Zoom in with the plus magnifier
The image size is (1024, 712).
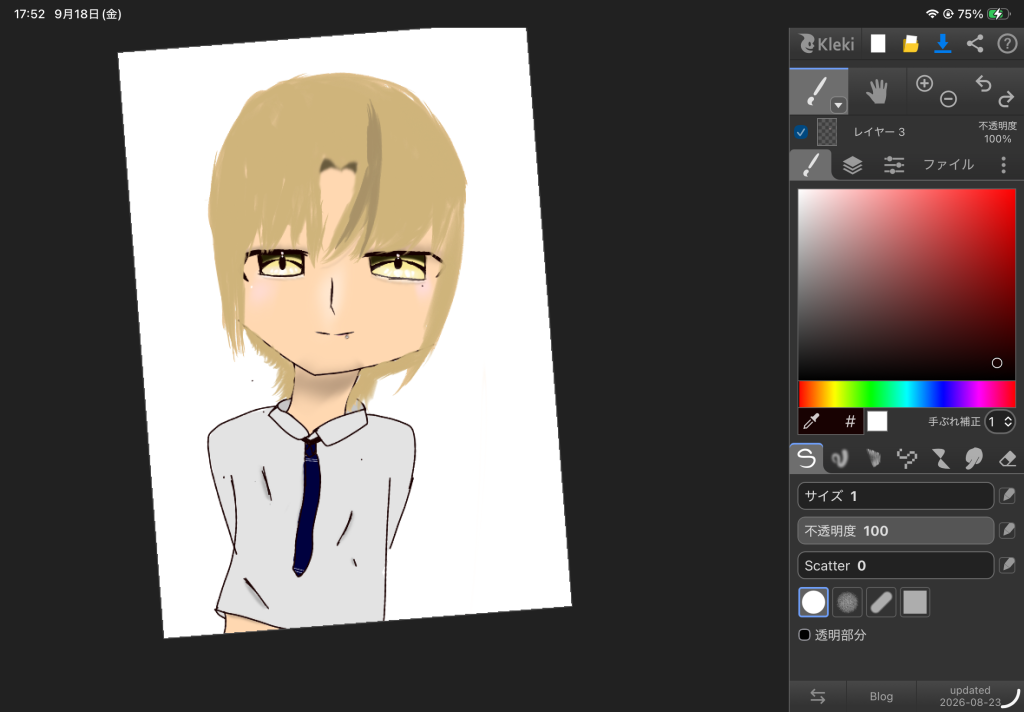click(924, 84)
